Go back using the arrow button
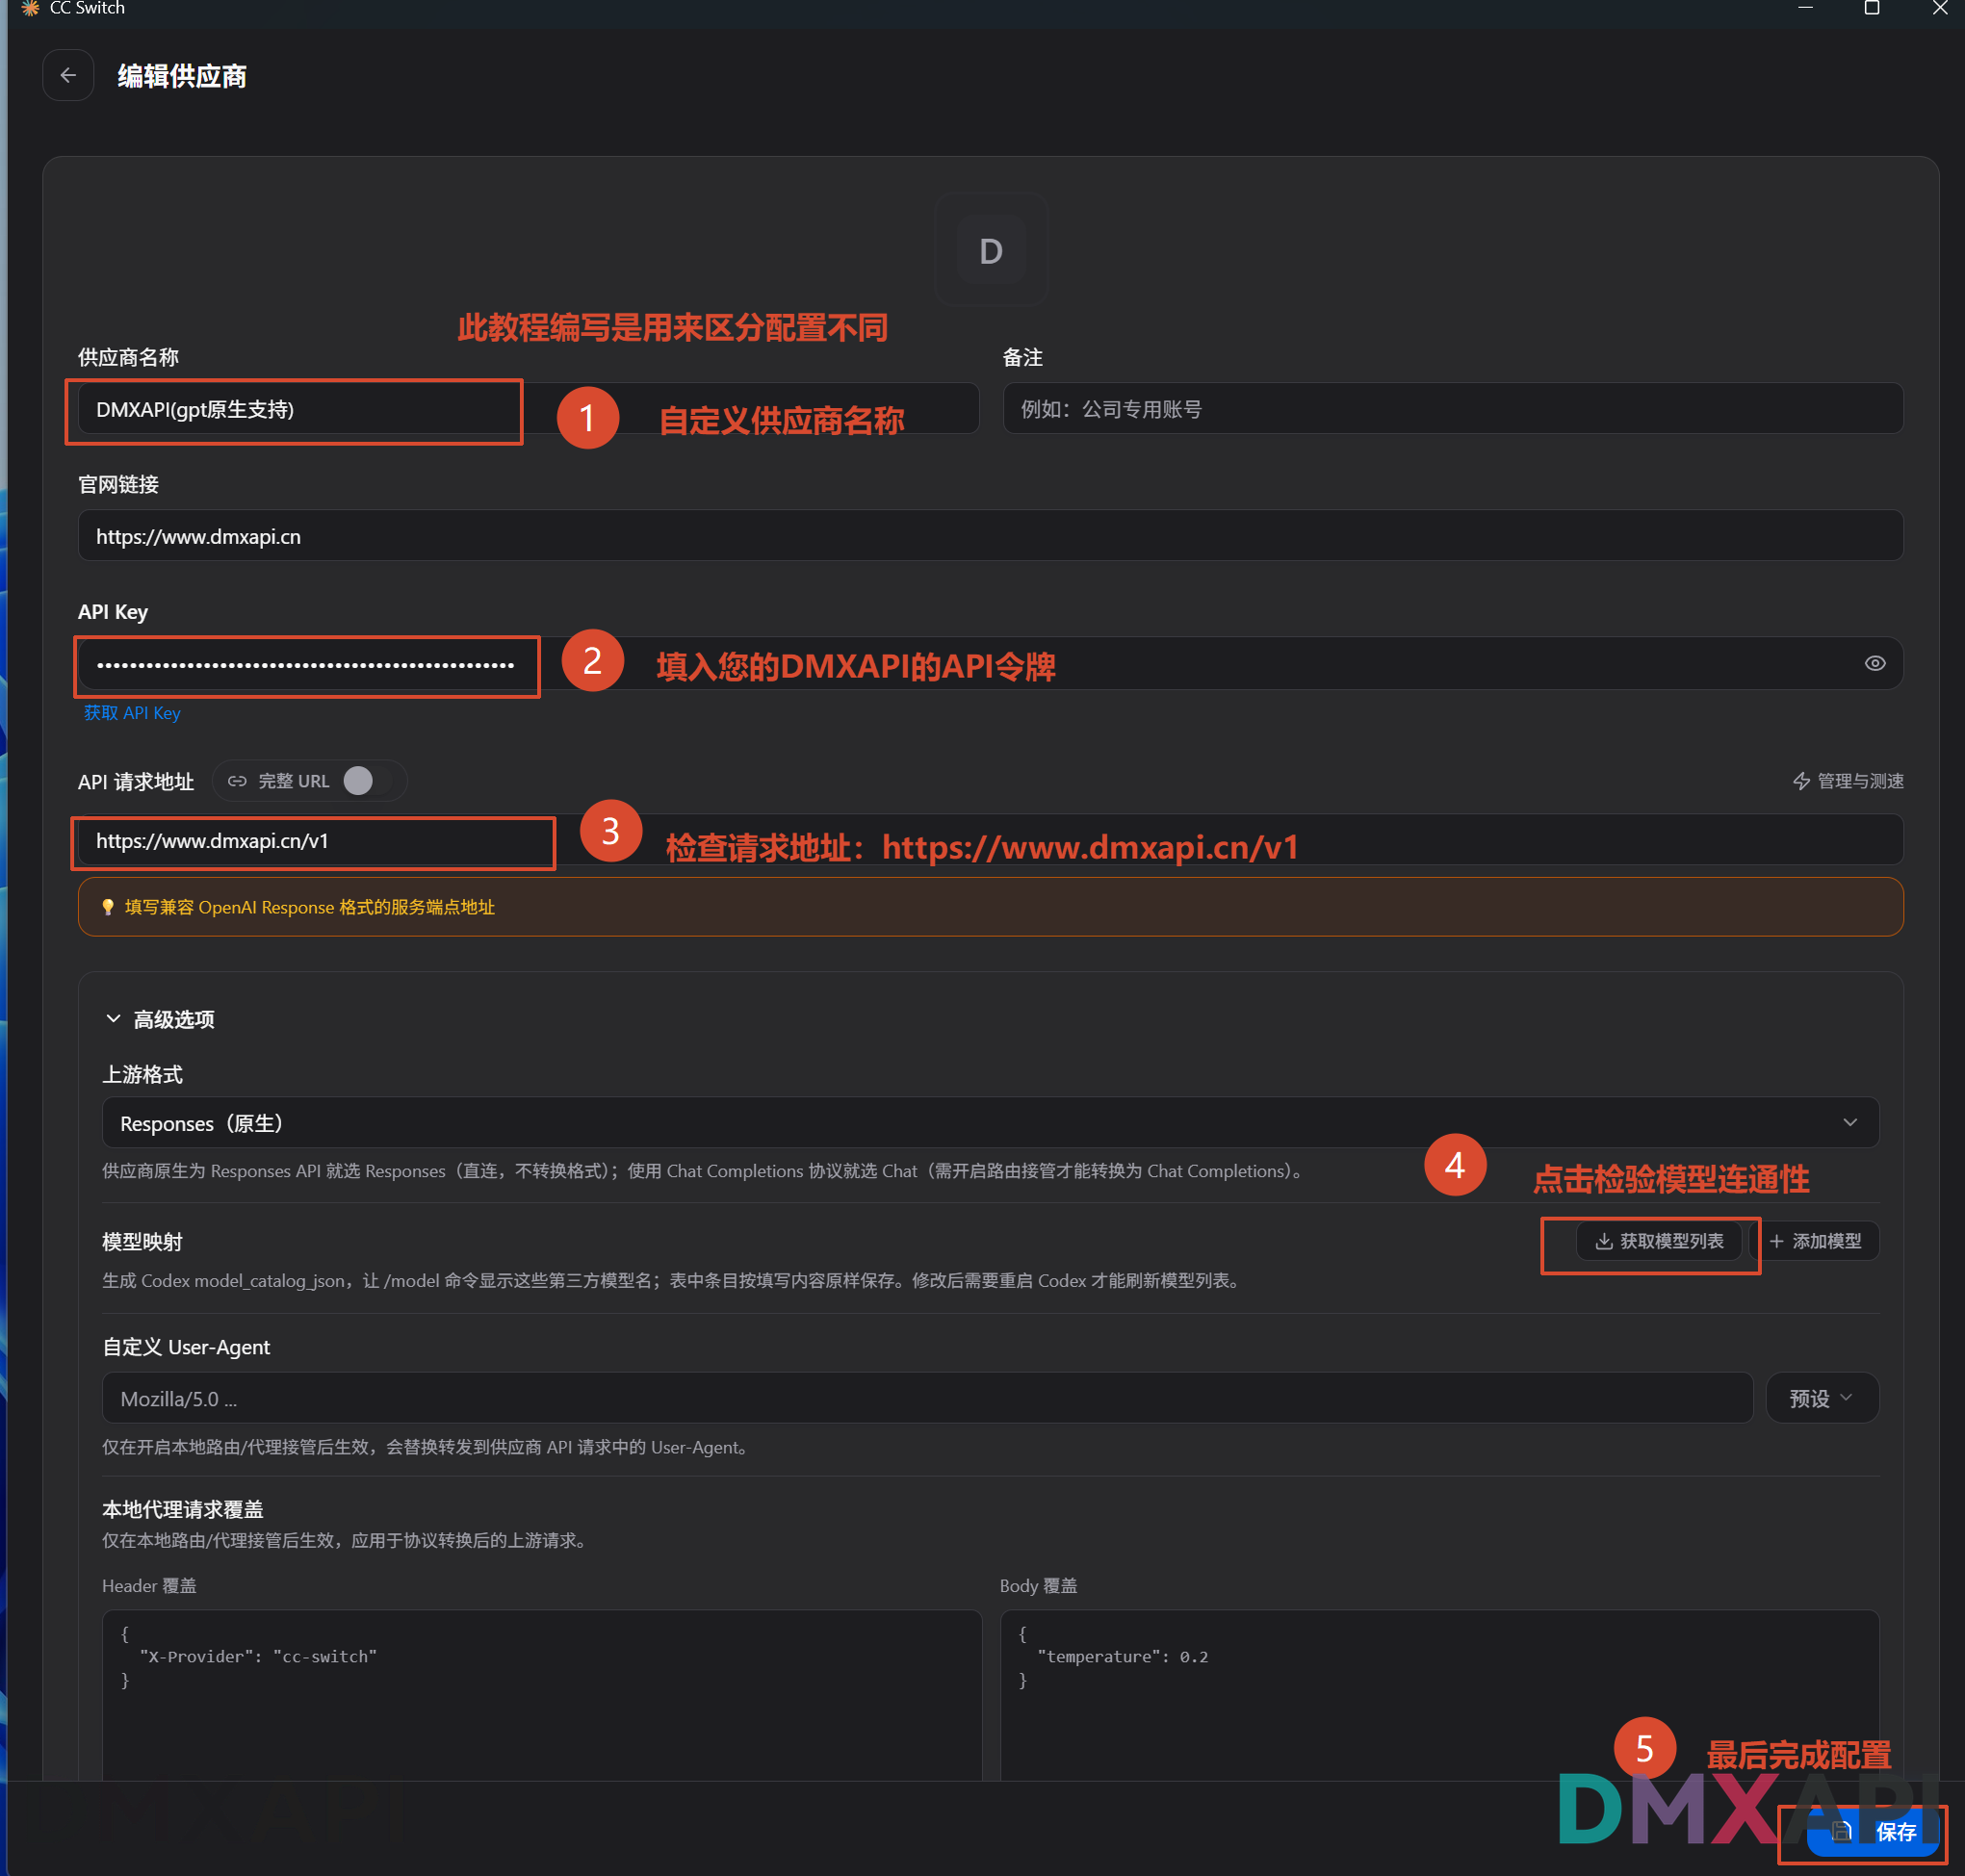The width and height of the screenshot is (1965, 1876). coord(68,76)
